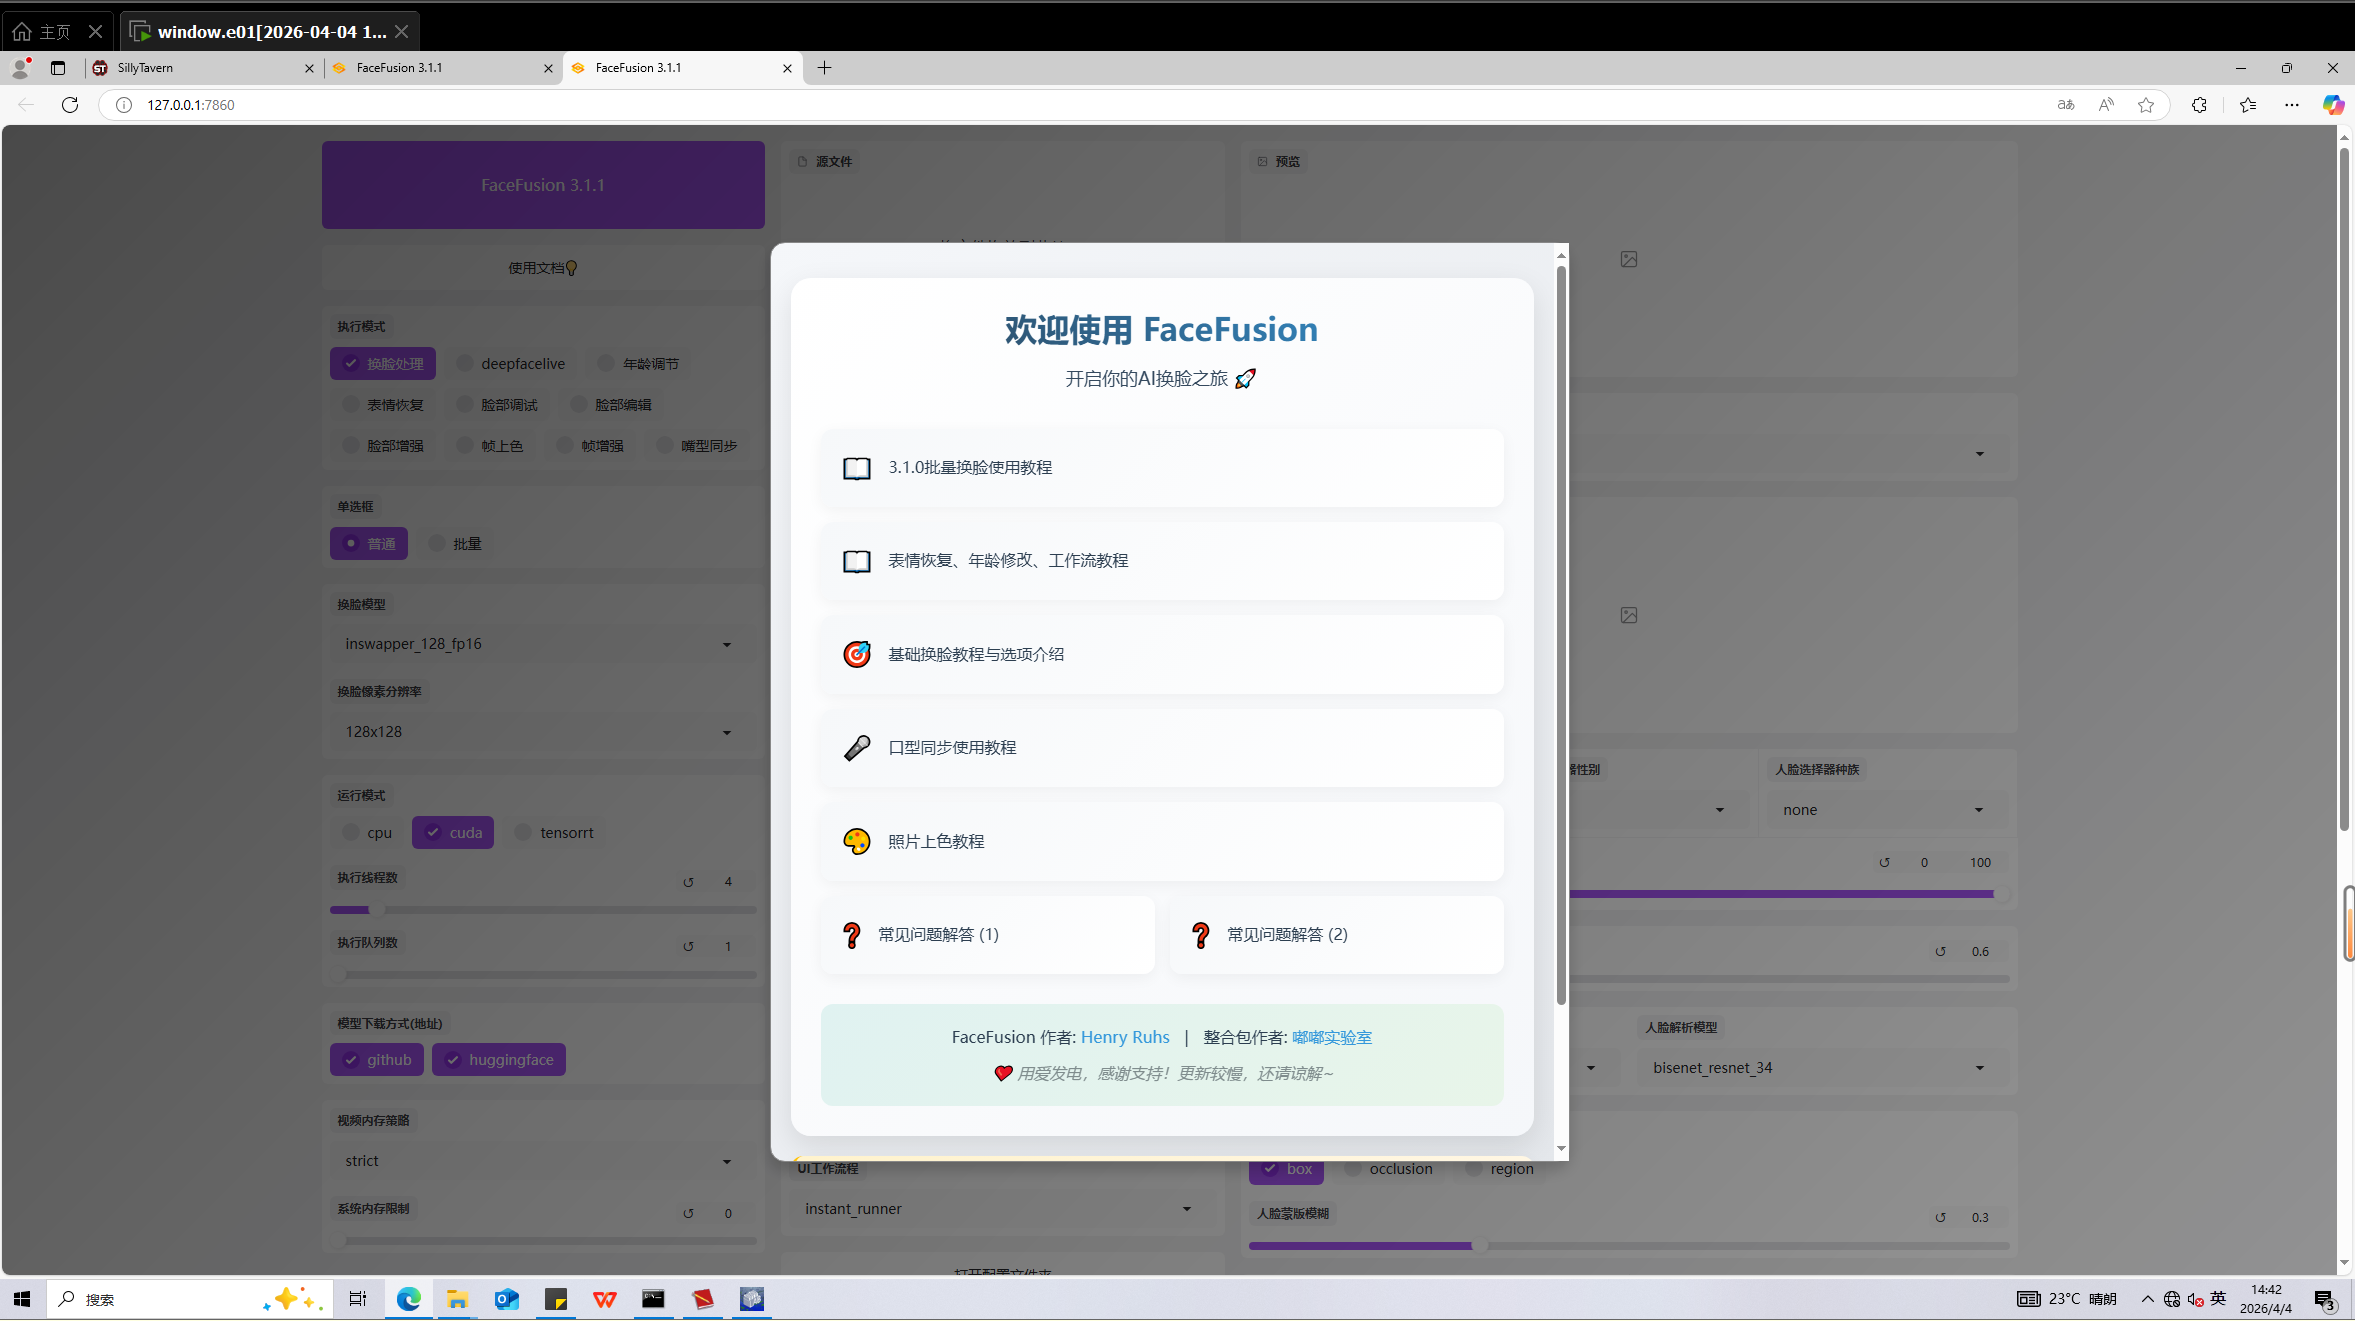The image size is (2355, 1321).
Task: Open 常见问题解答 (2)
Action: click(1337, 935)
